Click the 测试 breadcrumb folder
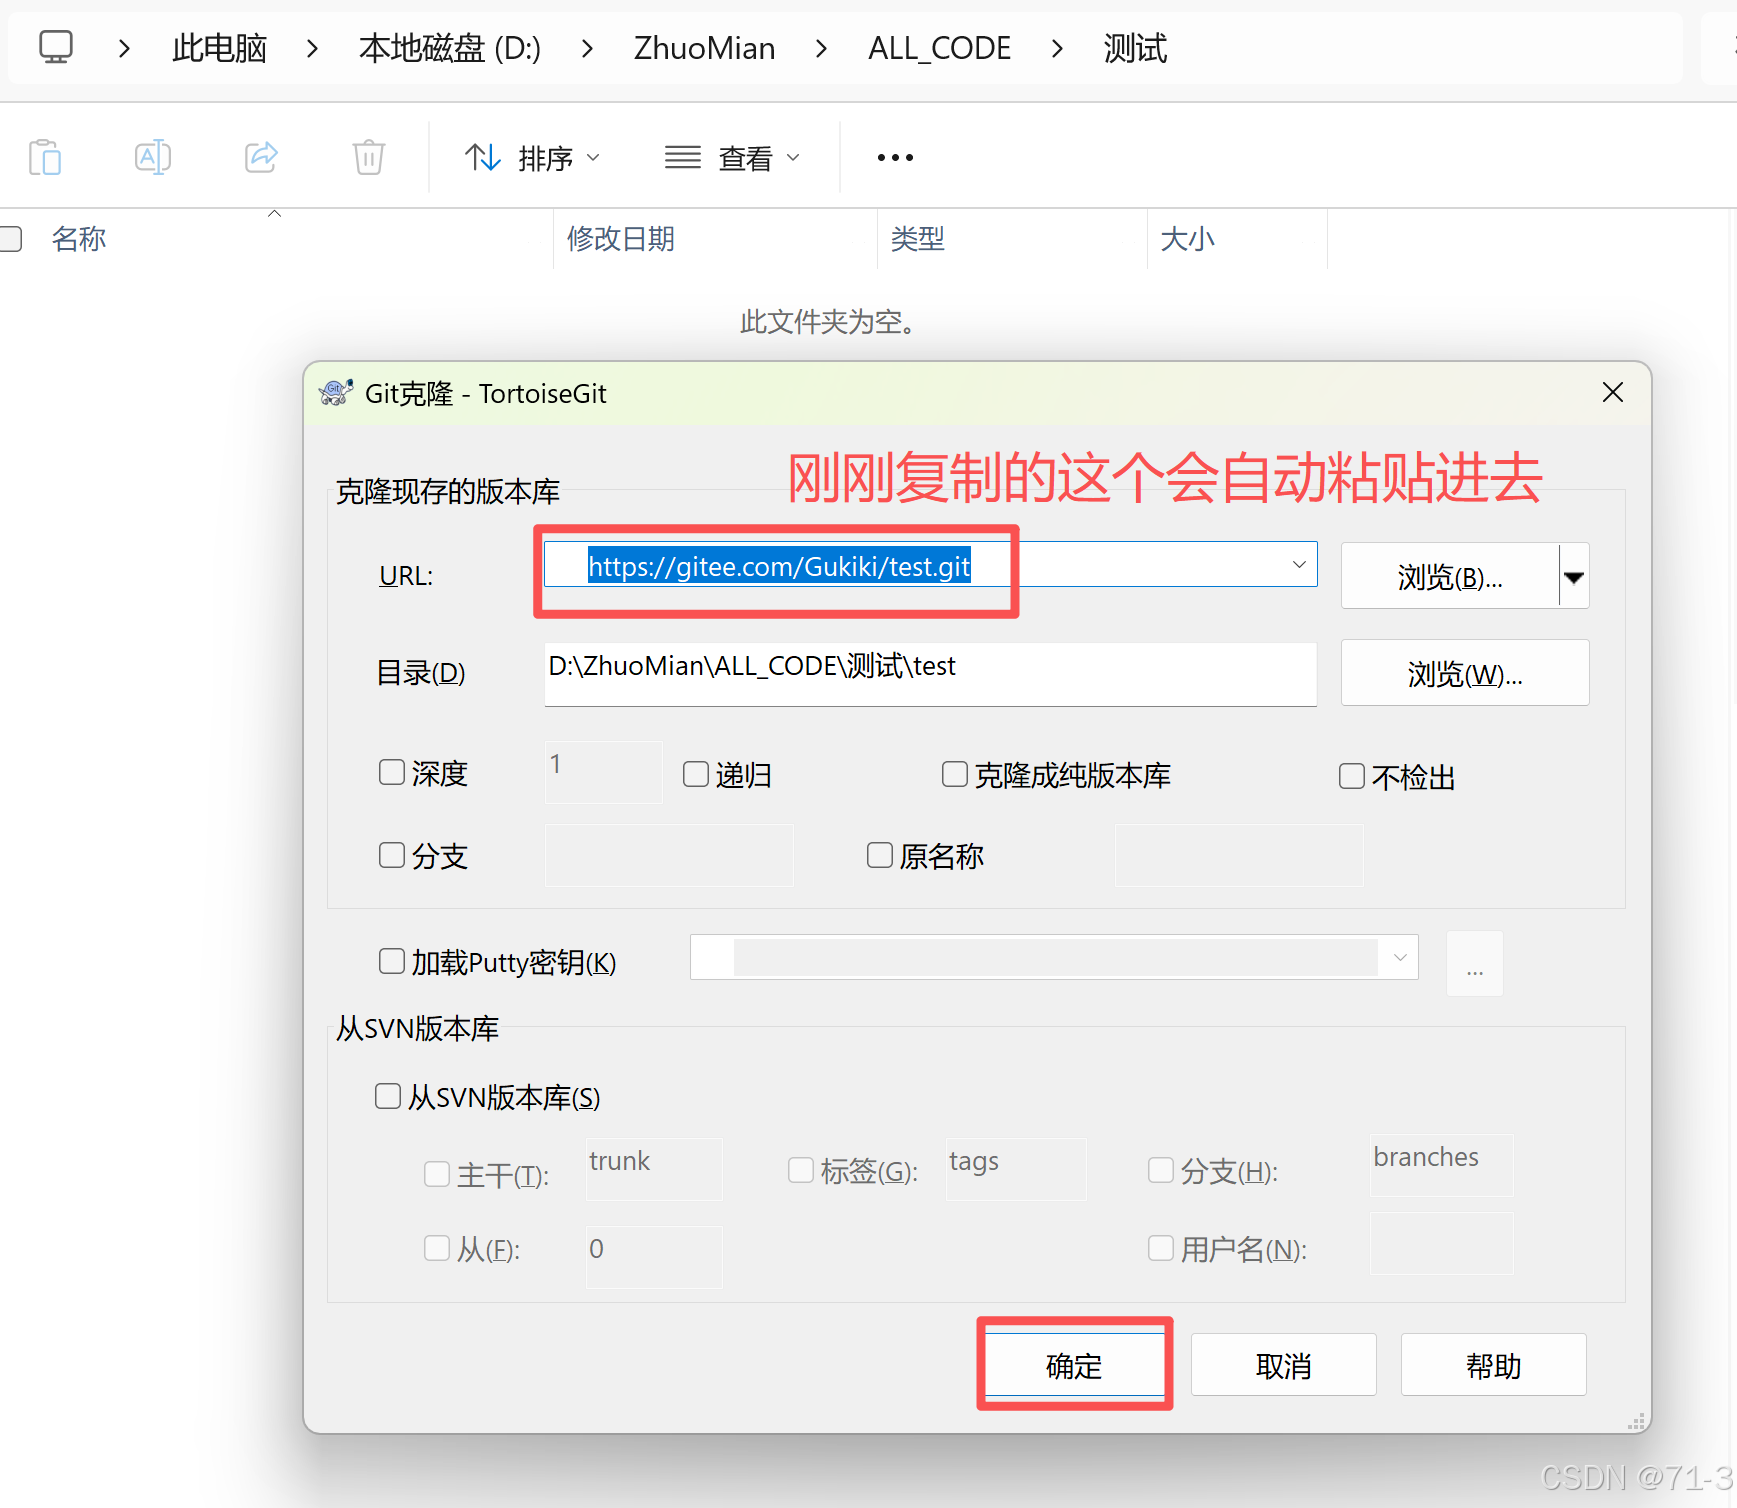Viewport: 1737px width, 1508px height. (x=1135, y=48)
